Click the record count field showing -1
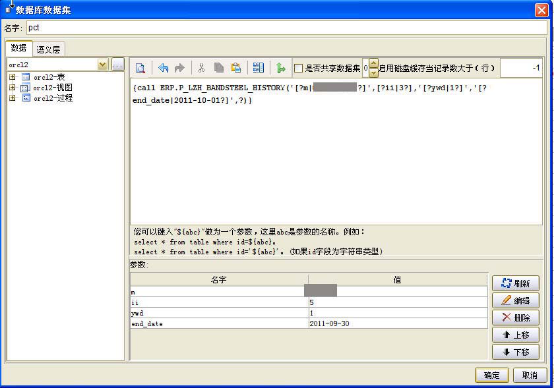 pos(520,68)
